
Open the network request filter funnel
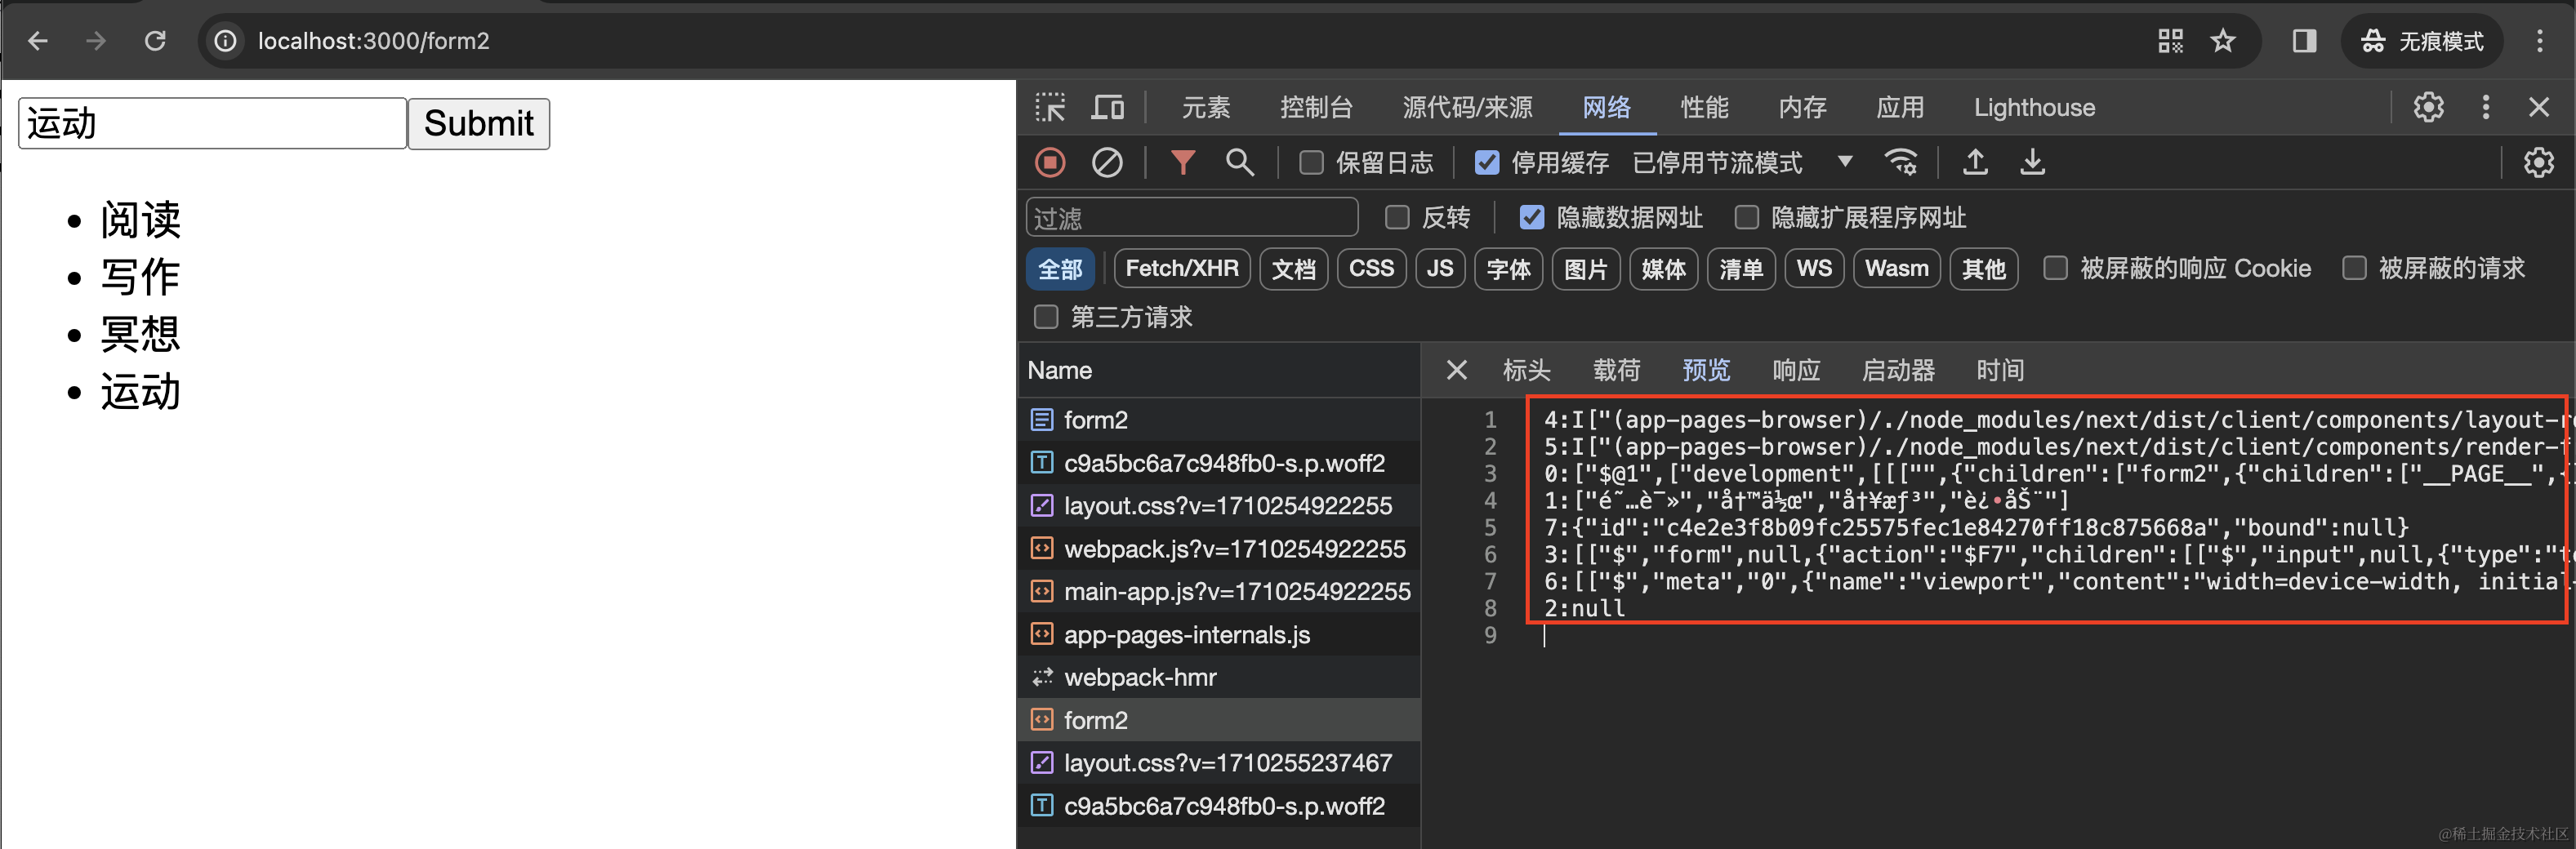coord(1183,162)
